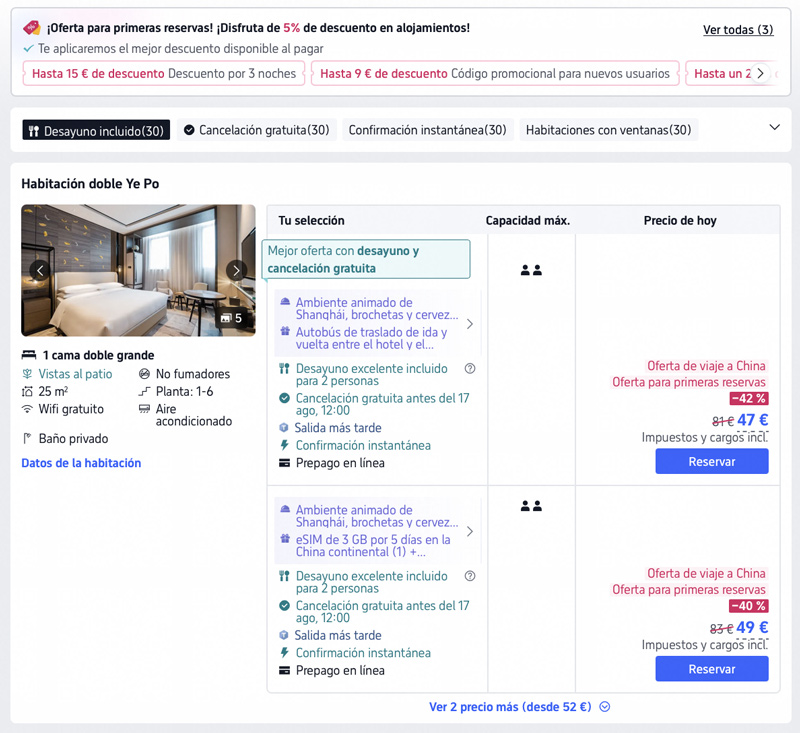Click the red discount tag icon
This screenshot has width=800, height=733.
pyautogui.click(x=32, y=28)
